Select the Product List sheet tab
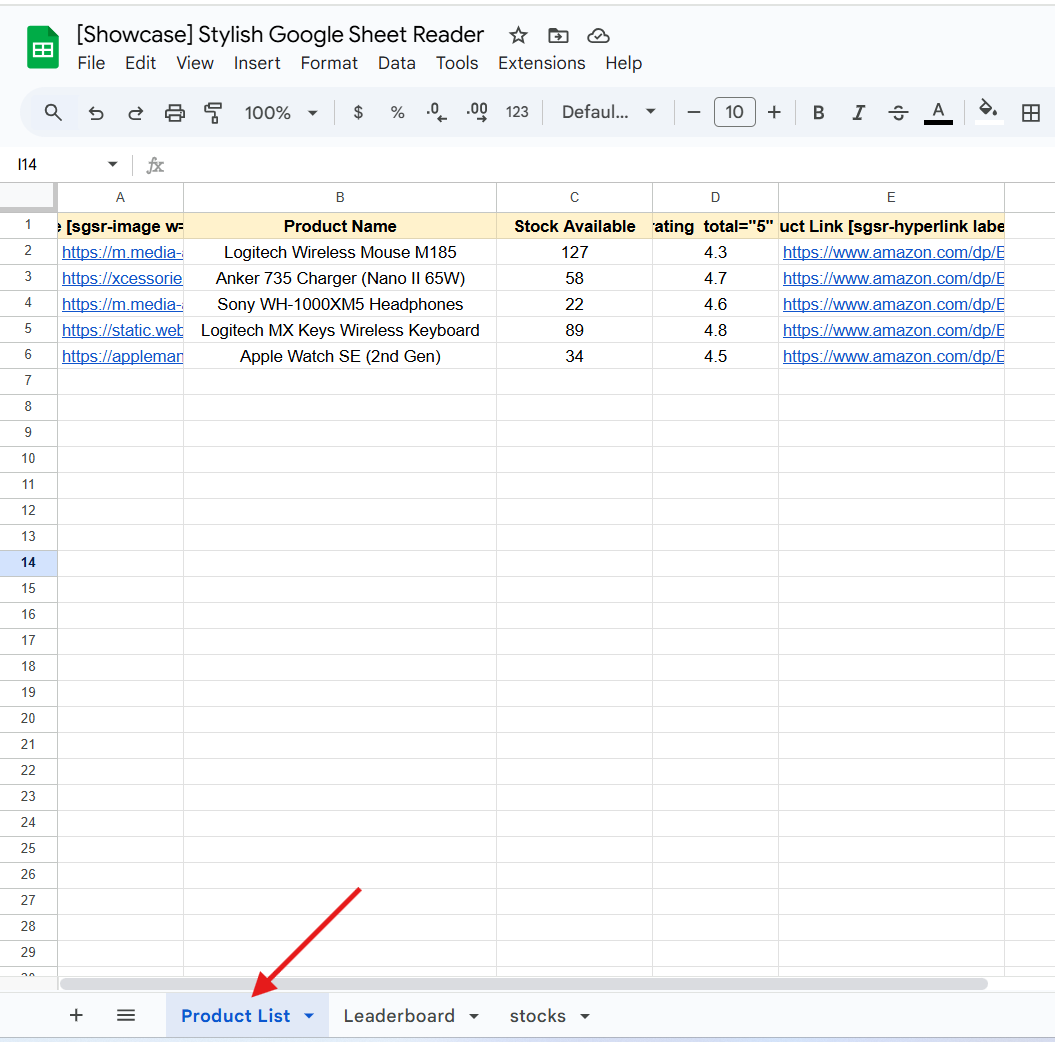The image size is (1055, 1042). pos(235,1016)
